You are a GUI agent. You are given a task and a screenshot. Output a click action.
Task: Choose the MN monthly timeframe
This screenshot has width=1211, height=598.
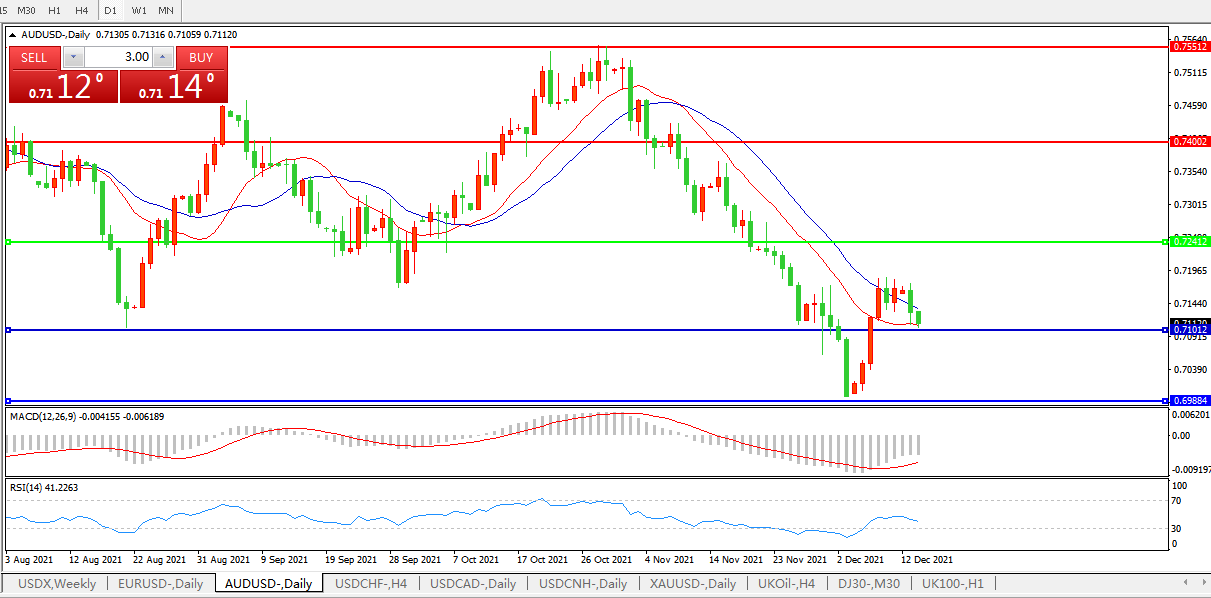166,10
